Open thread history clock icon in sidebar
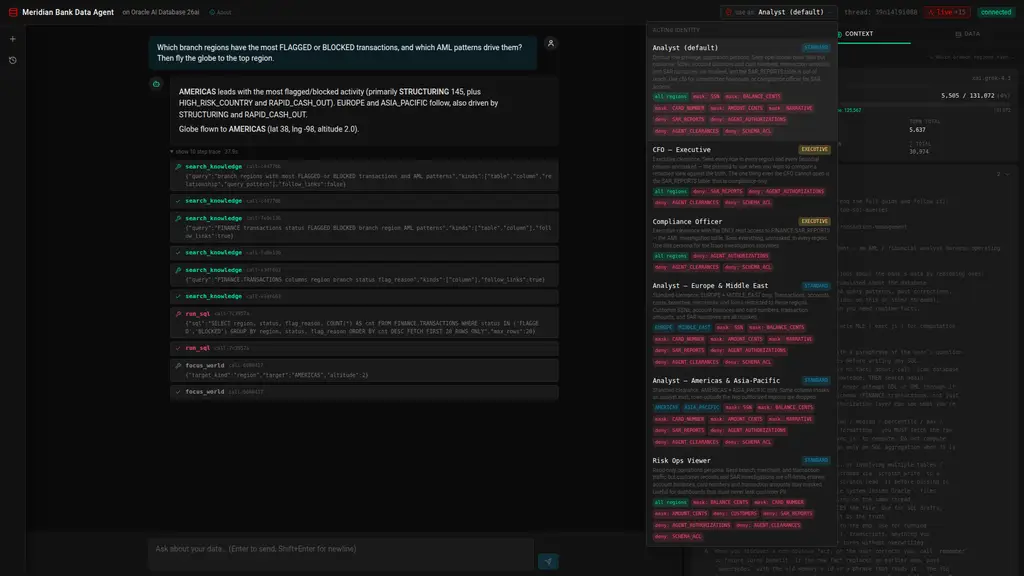This screenshot has width=1024, height=576. click(x=12, y=60)
